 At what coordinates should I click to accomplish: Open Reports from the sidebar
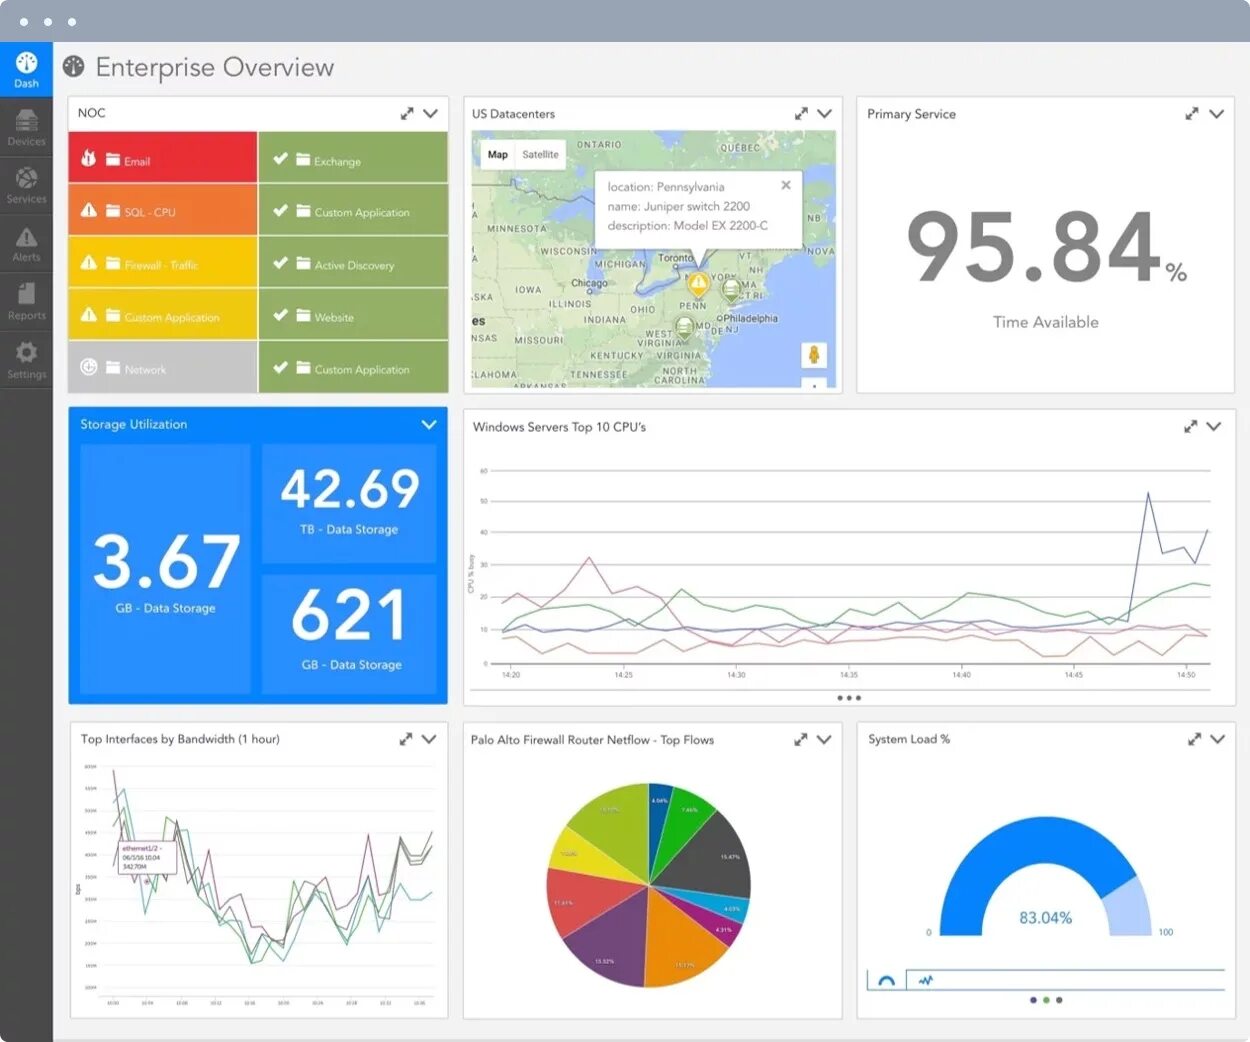pyautogui.click(x=26, y=301)
